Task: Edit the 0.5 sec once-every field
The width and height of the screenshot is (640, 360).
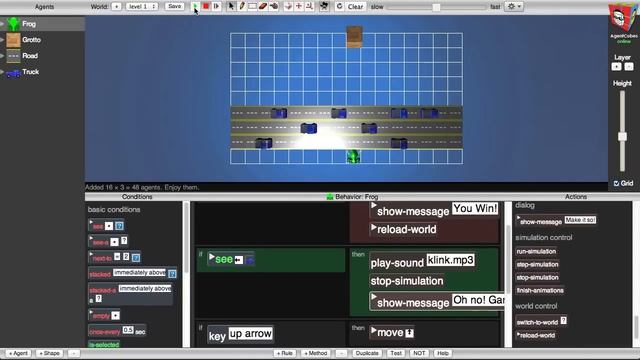Action: [128, 330]
